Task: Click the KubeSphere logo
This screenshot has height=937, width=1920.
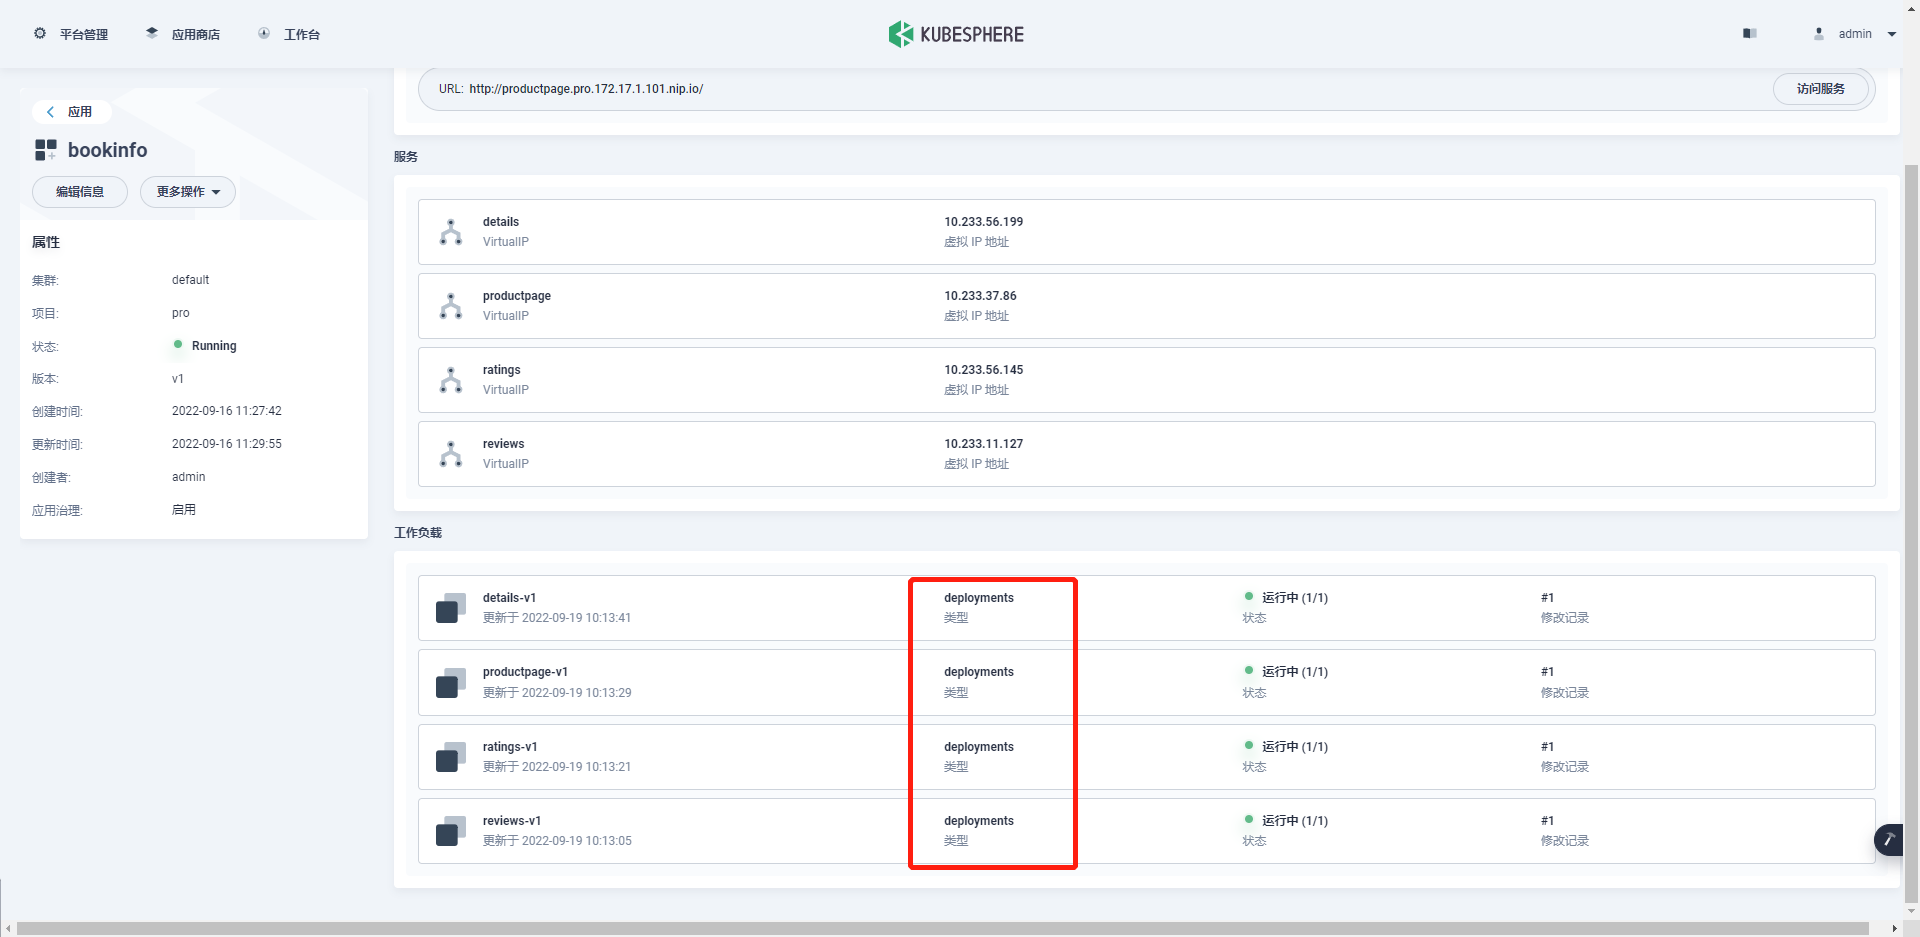Action: click(x=956, y=34)
